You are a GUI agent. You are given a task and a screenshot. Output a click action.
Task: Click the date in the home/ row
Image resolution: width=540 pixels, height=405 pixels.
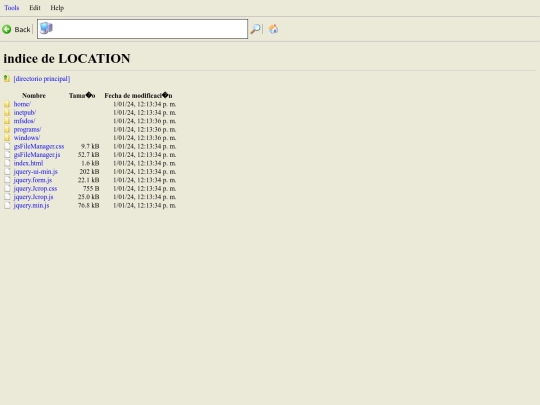[x=145, y=104]
